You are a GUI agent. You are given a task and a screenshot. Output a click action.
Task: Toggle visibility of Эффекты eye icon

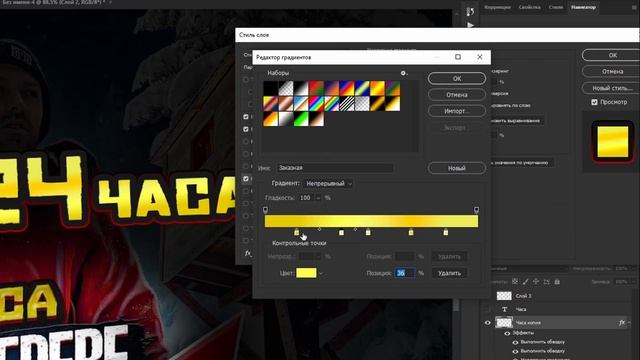click(x=507, y=333)
